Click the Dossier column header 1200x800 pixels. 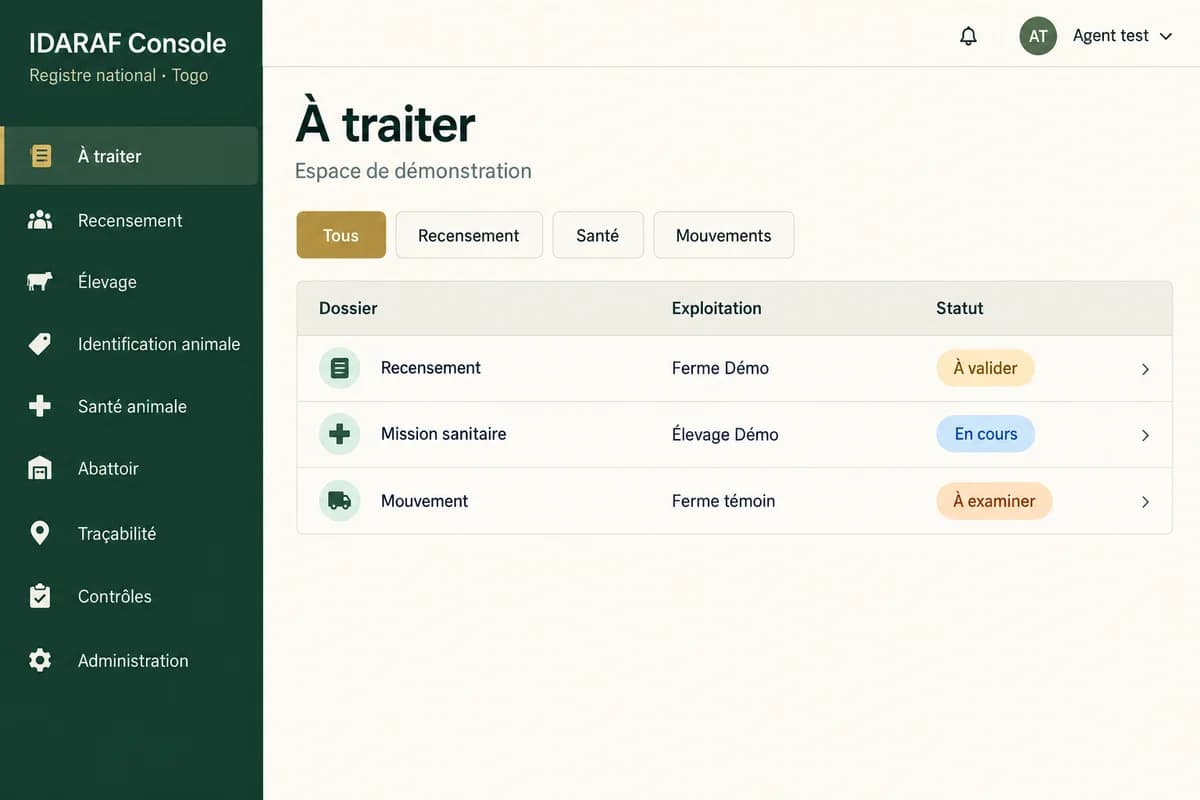click(348, 308)
